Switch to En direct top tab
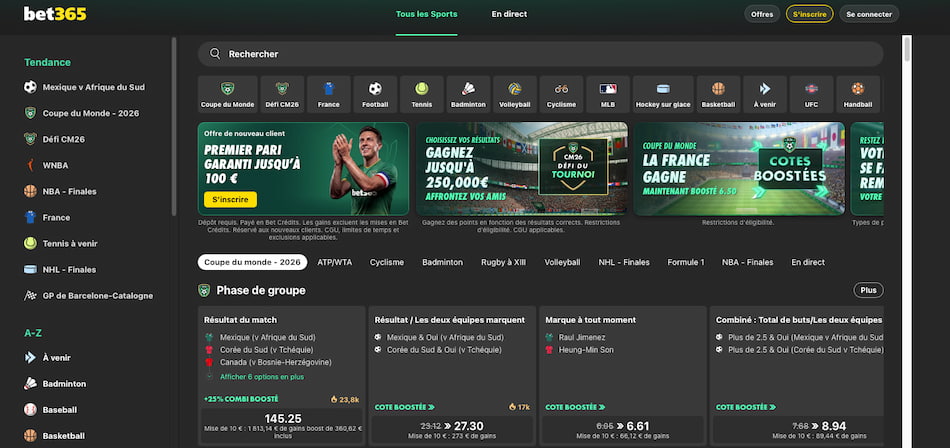This screenshot has width=950, height=448. coord(509,14)
